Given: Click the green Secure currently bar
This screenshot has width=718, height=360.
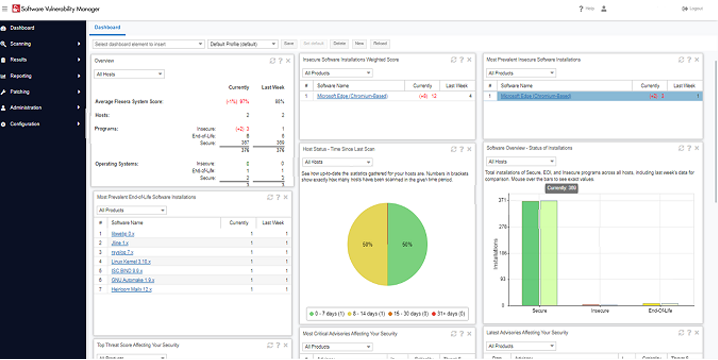Looking at the screenshot, I should [530, 253].
